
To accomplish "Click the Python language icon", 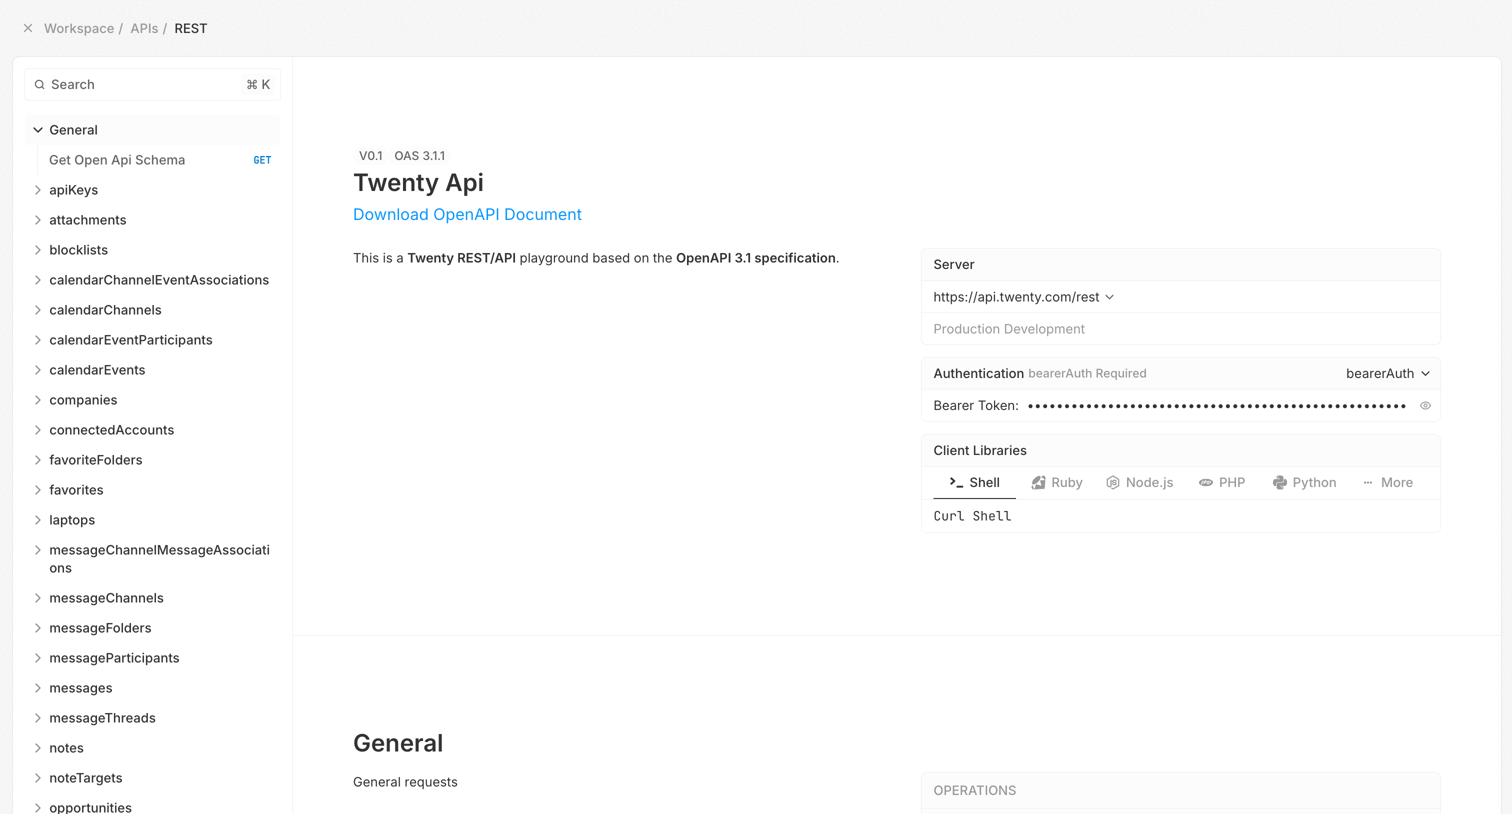I will coord(1279,482).
